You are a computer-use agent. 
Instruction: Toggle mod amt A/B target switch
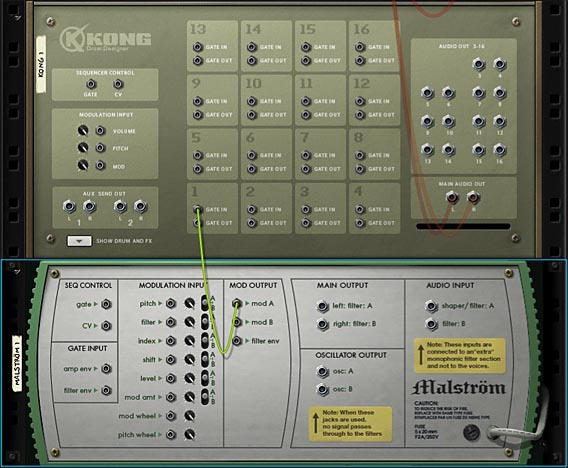point(205,397)
